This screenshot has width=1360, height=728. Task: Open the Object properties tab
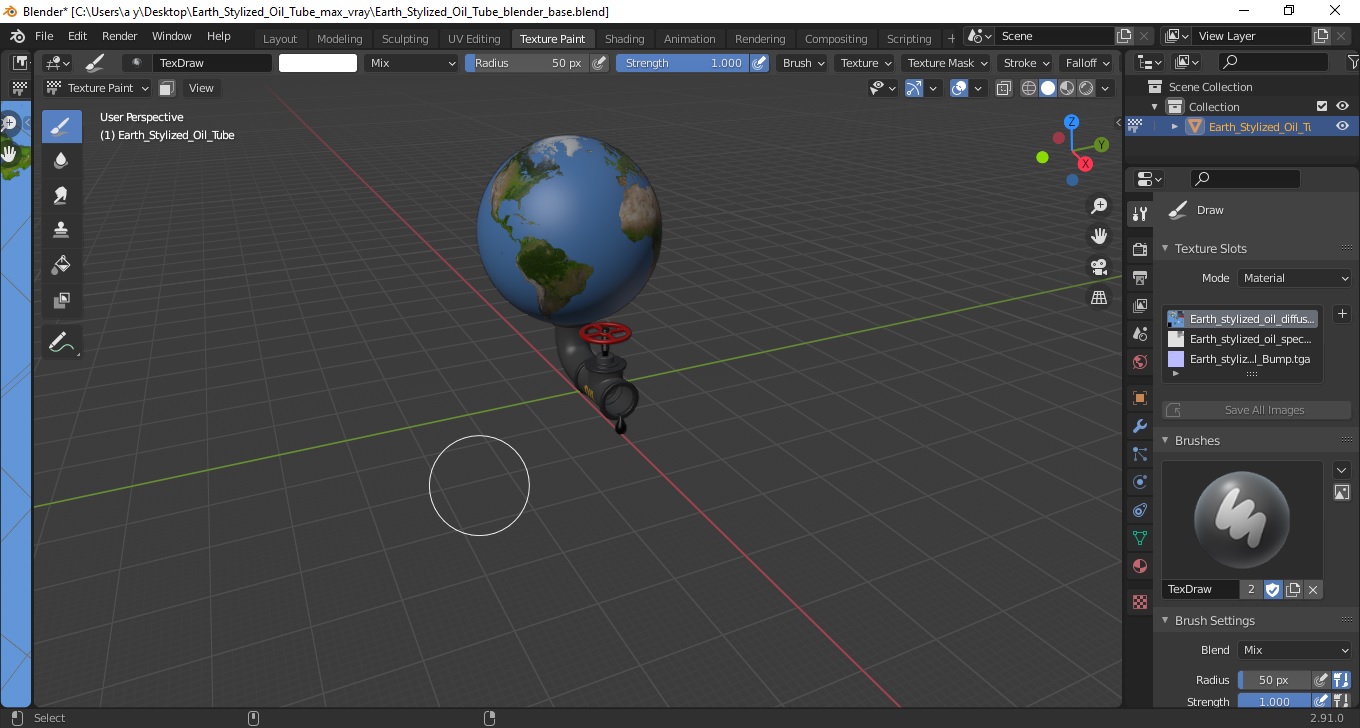(x=1139, y=398)
